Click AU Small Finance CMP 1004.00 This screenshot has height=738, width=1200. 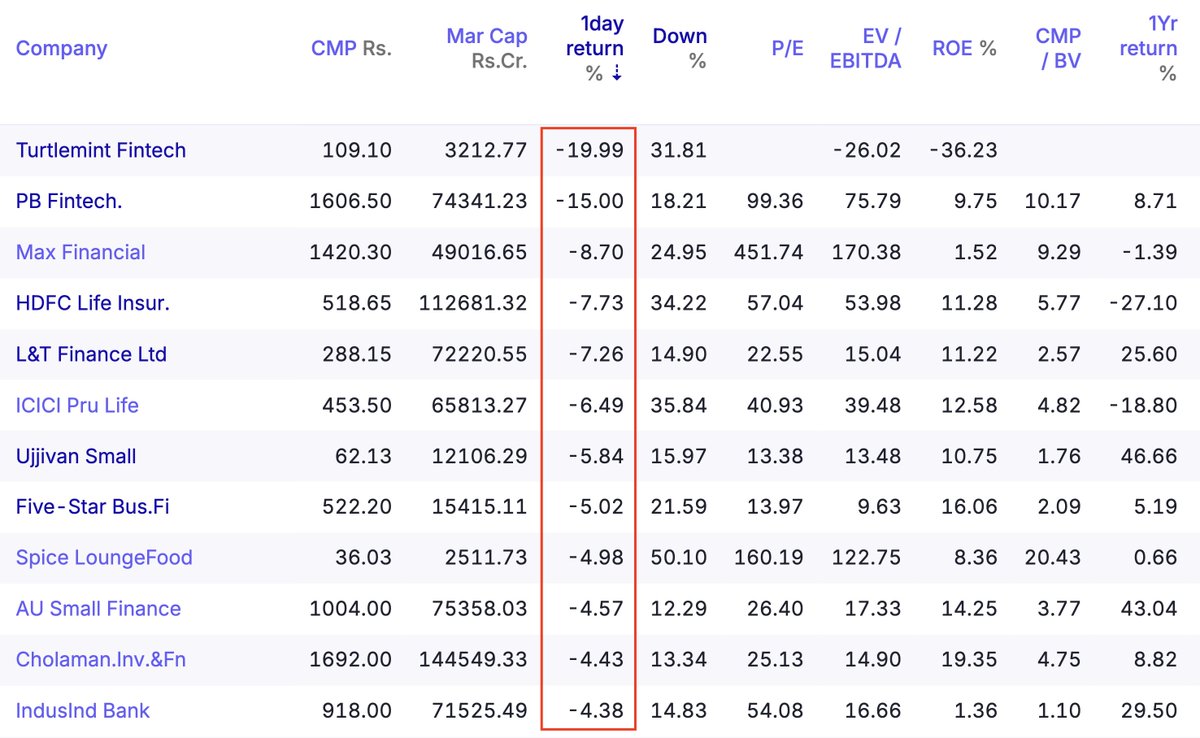click(351, 609)
